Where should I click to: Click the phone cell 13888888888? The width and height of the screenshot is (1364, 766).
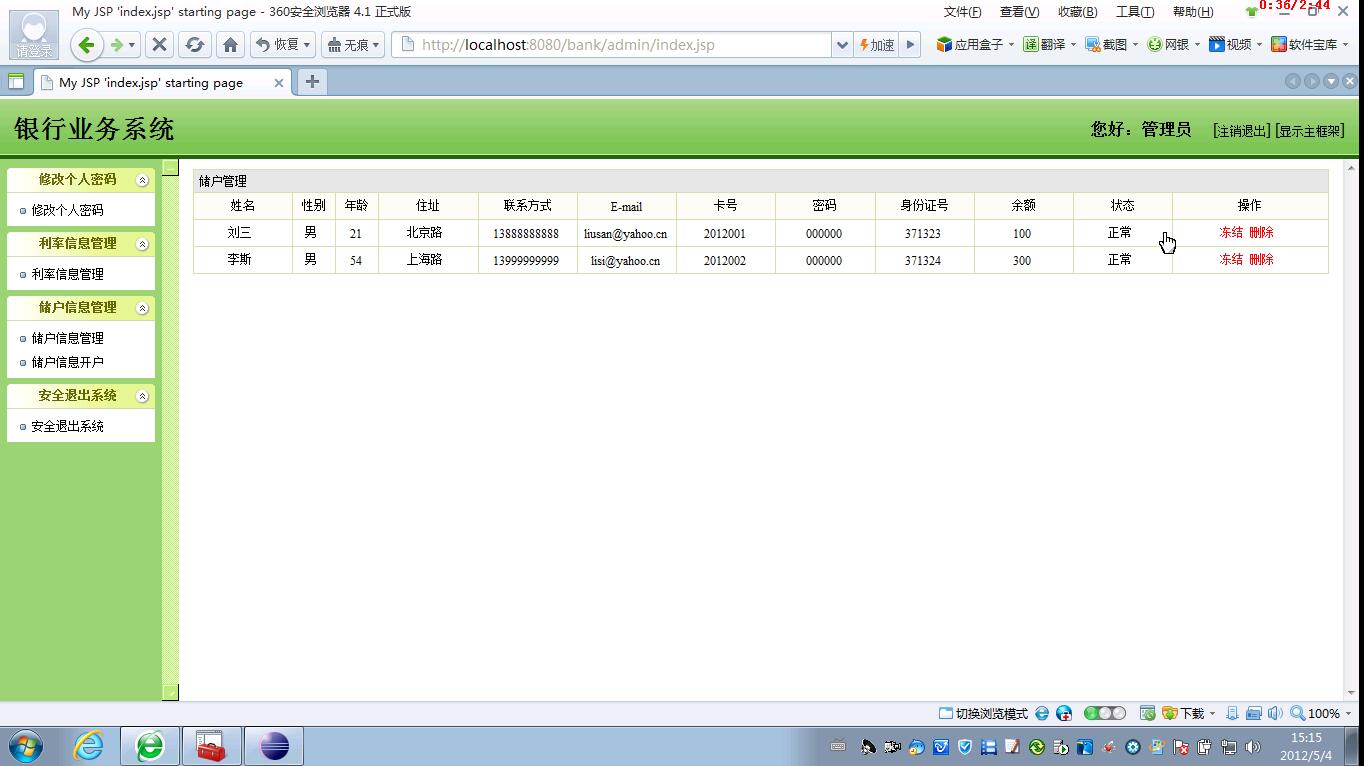[526, 233]
